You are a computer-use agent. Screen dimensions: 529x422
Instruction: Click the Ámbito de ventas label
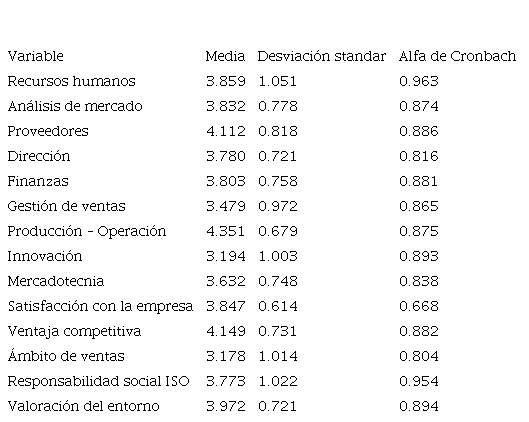66,355
